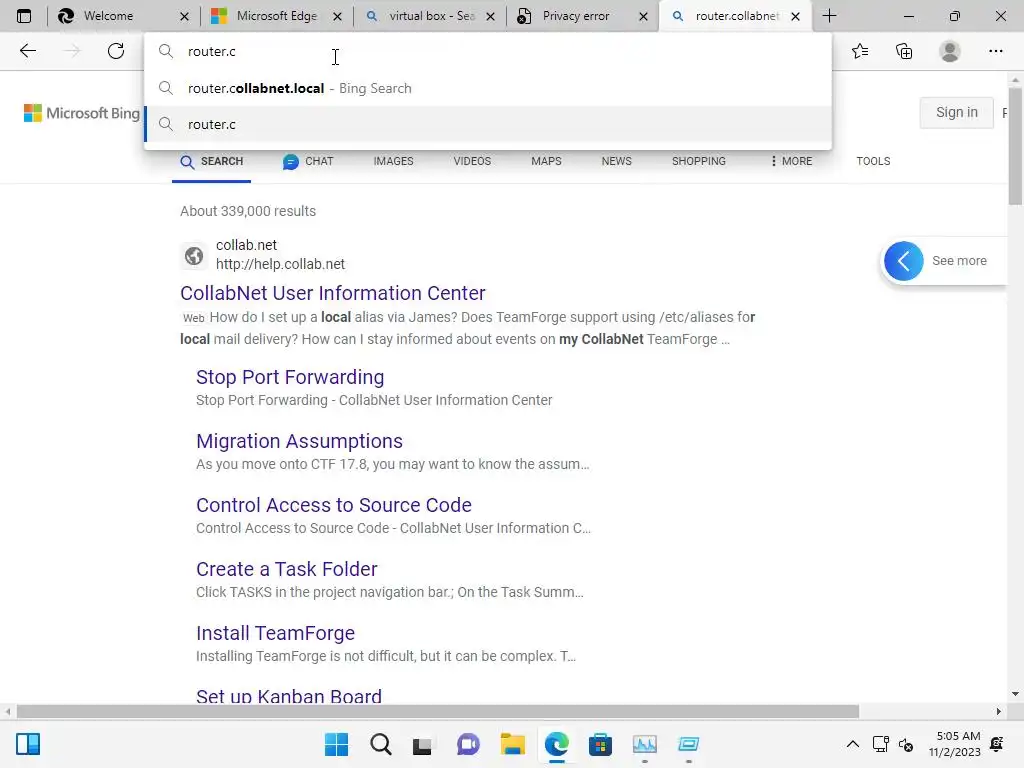Open taskbar Search magnifier
Viewport: 1024px width, 768px height.
[381, 744]
